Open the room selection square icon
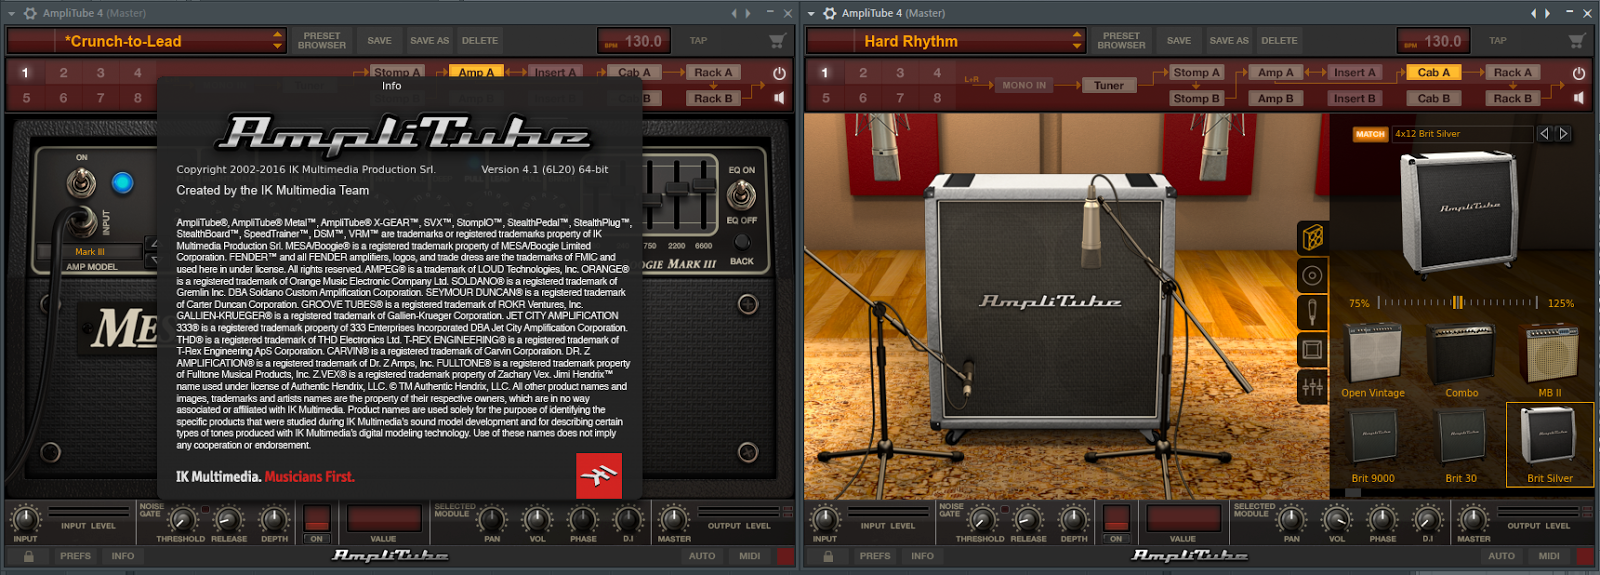Screen dimensions: 1600x575 pos(1312,349)
